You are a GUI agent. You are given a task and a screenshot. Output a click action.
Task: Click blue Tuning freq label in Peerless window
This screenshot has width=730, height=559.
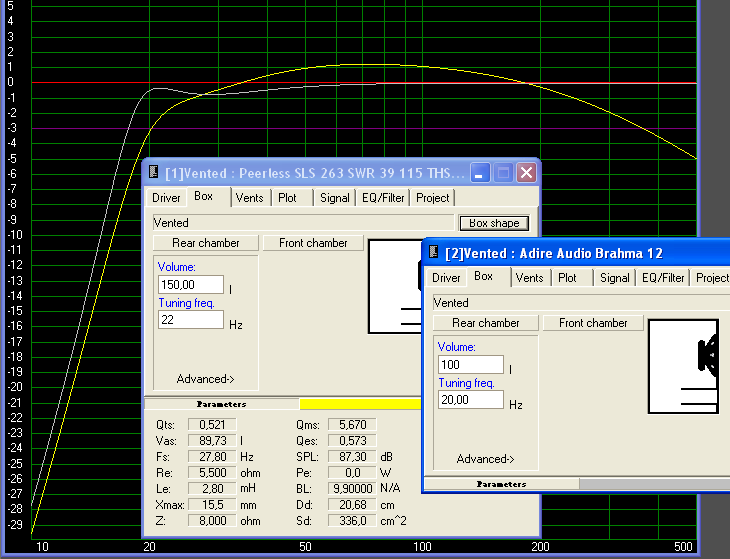[186, 303]
